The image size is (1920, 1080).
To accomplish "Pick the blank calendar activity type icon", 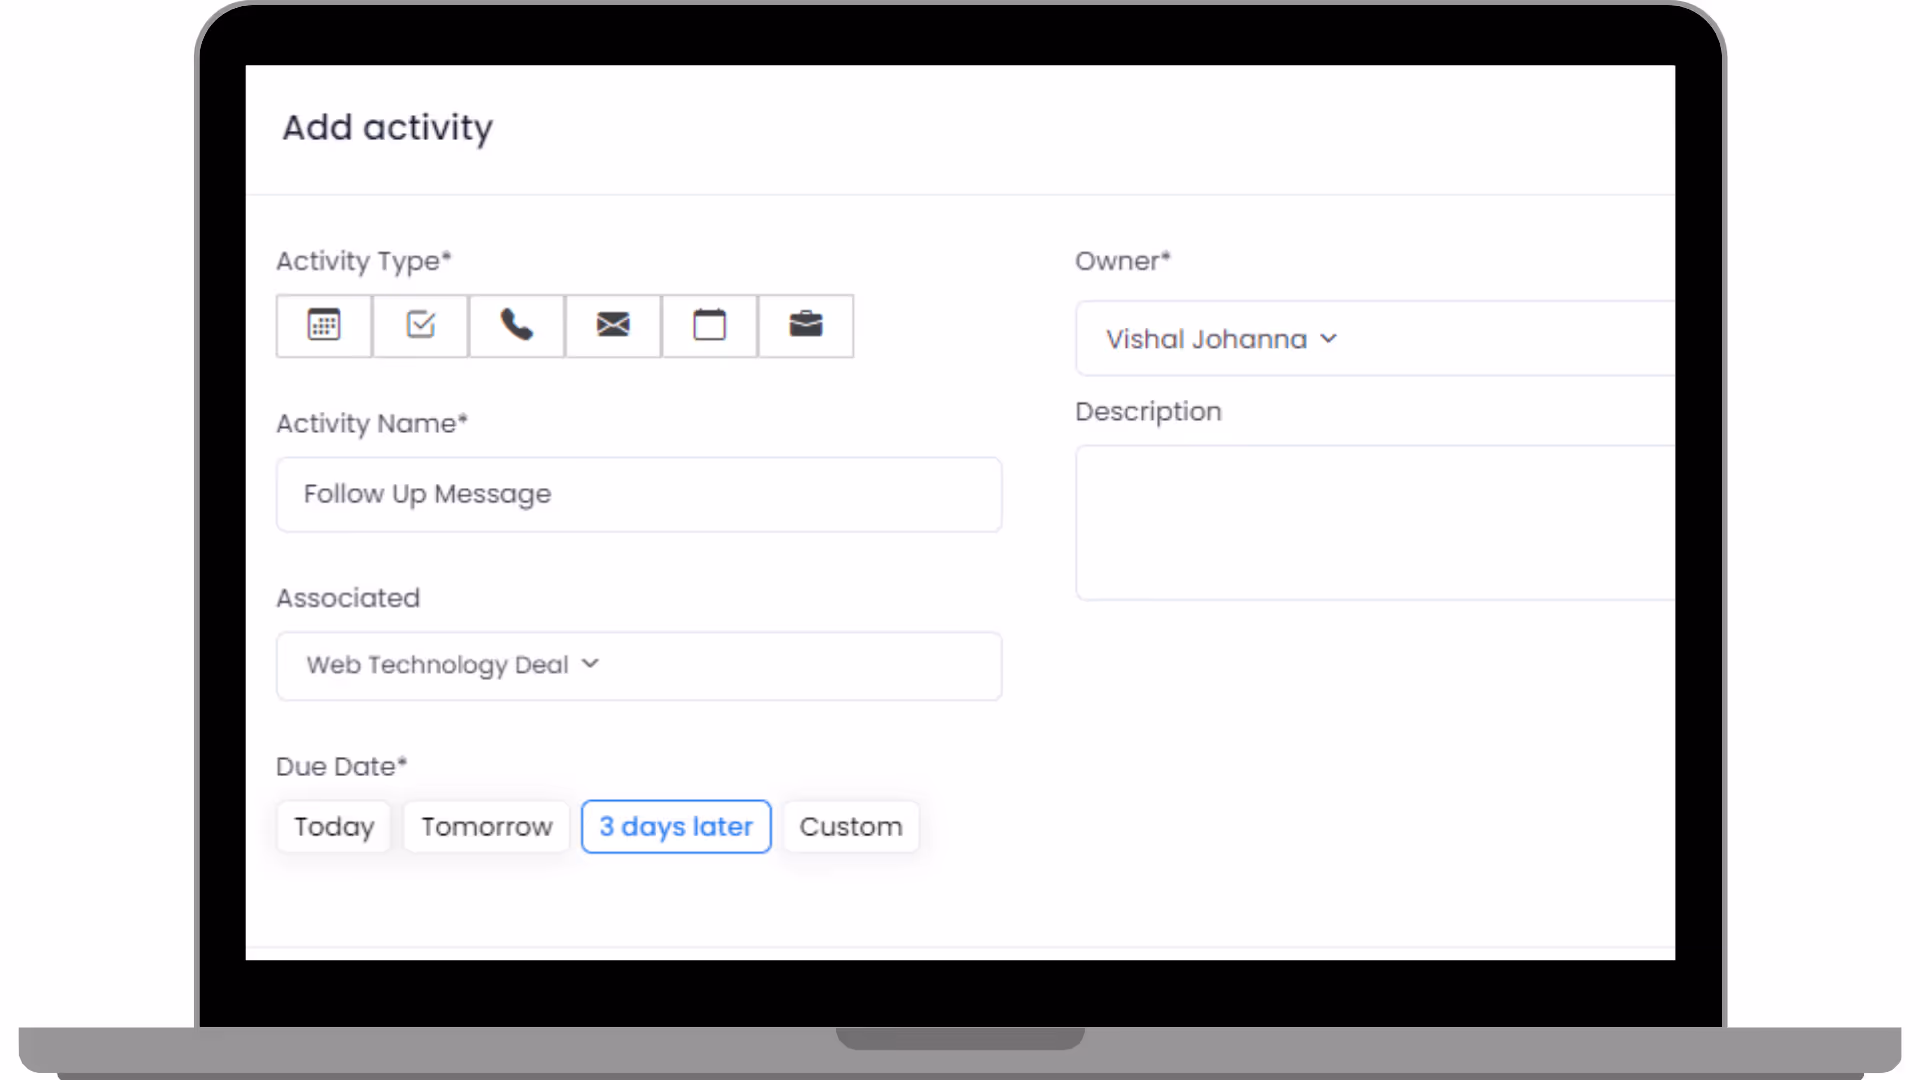I will 710,325.
